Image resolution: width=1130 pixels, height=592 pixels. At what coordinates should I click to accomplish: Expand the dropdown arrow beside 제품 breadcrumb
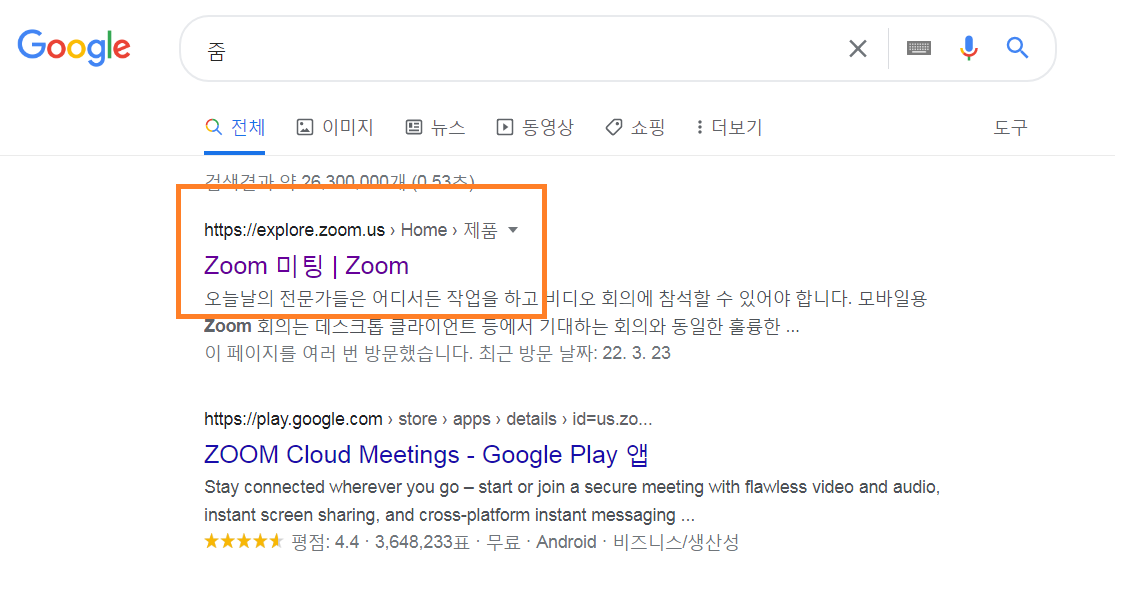click(513, 230)
